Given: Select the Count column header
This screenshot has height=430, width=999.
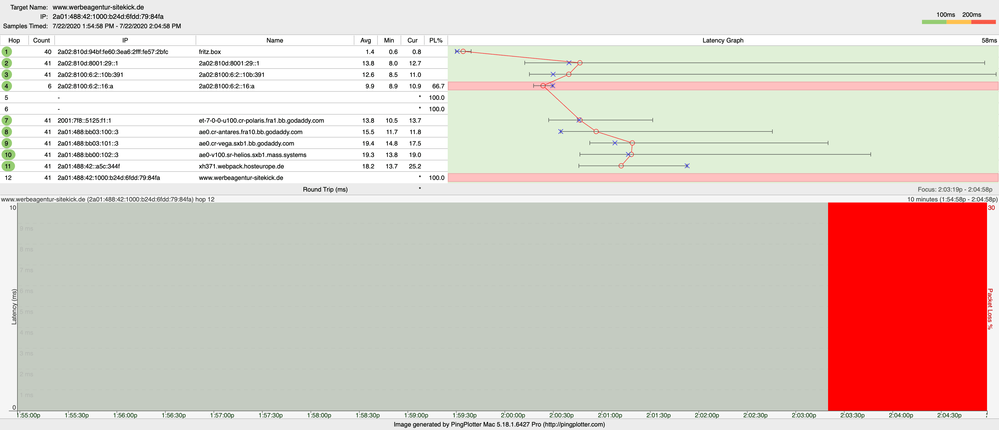Looking at the screenshot, I should (41, 40).
